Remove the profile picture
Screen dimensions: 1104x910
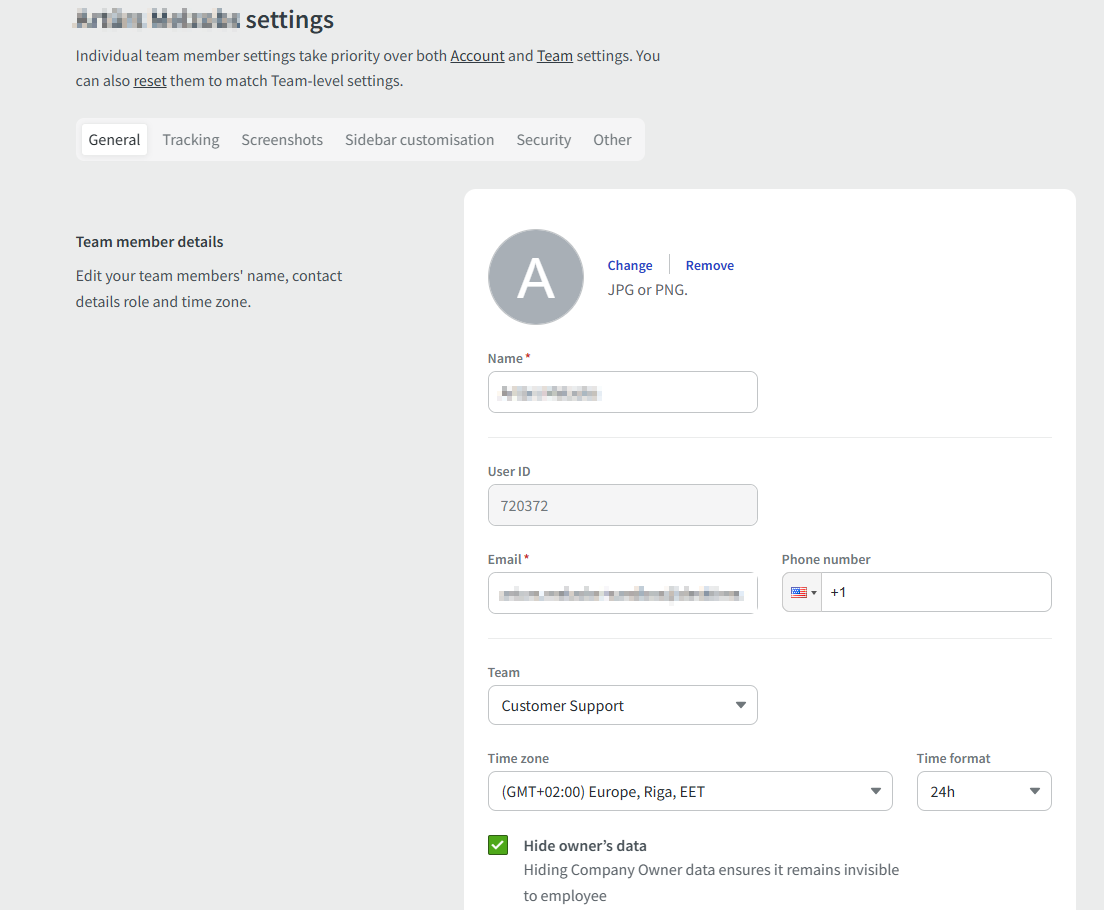click(709, 265)
